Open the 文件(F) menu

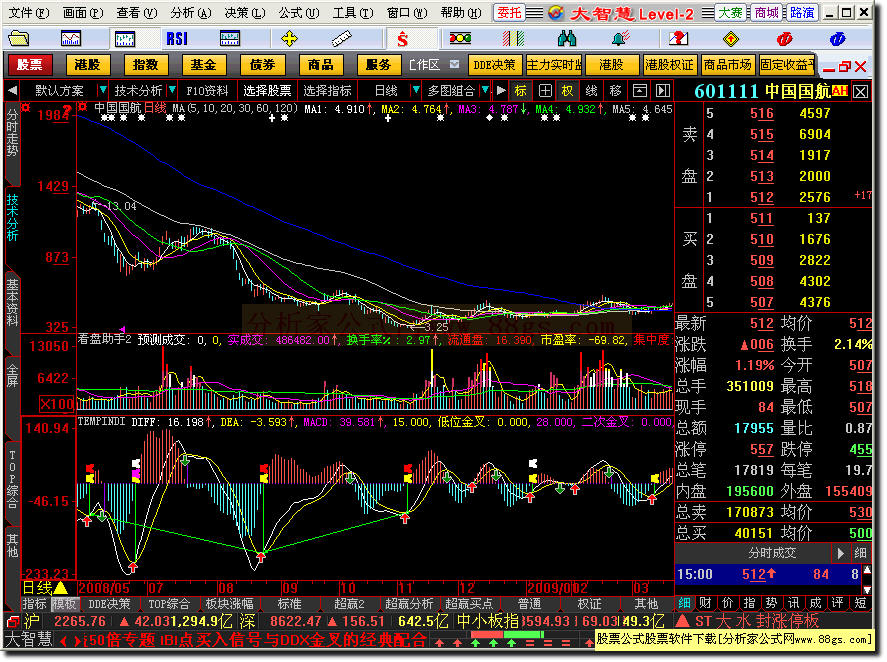pos(29,12)
